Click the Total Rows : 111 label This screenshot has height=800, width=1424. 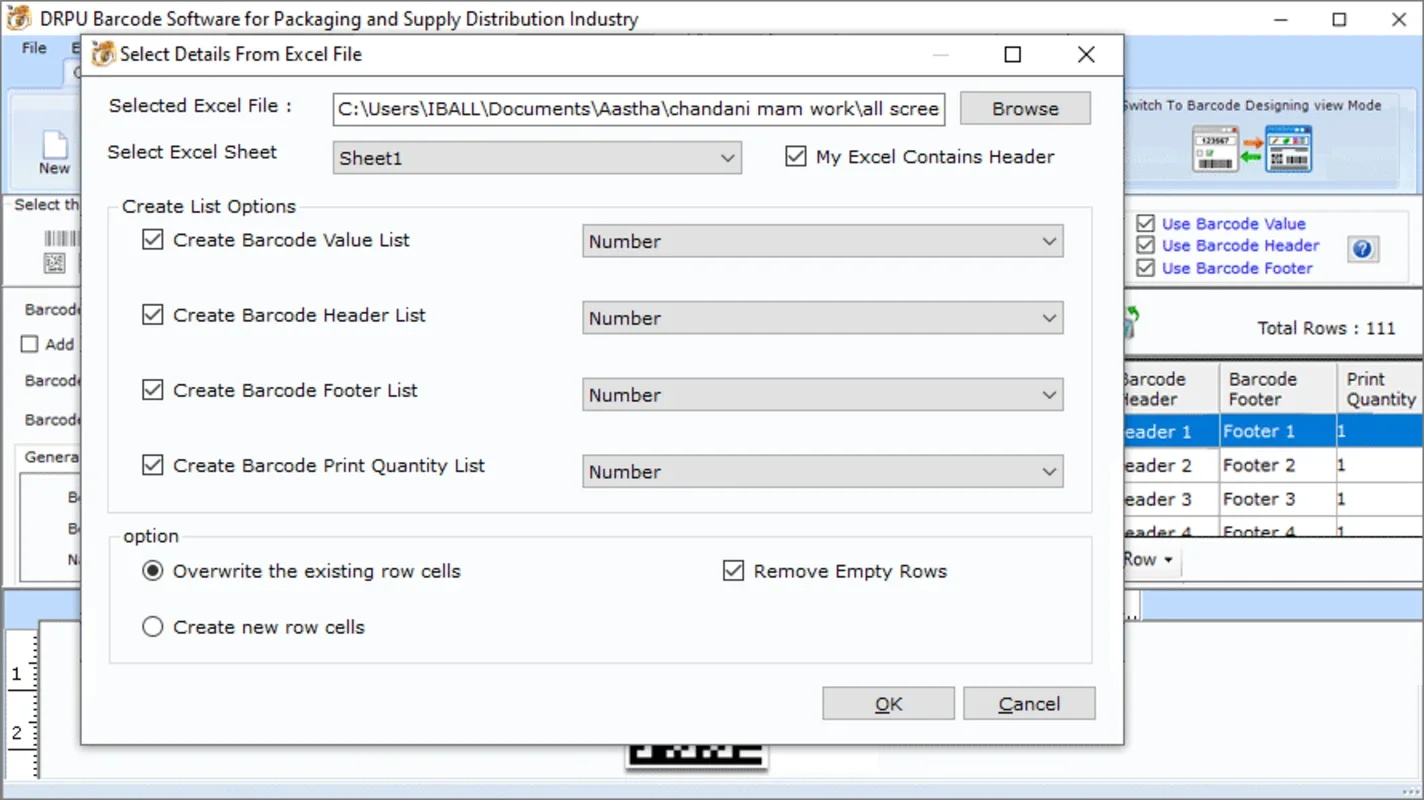(1325, 328)
